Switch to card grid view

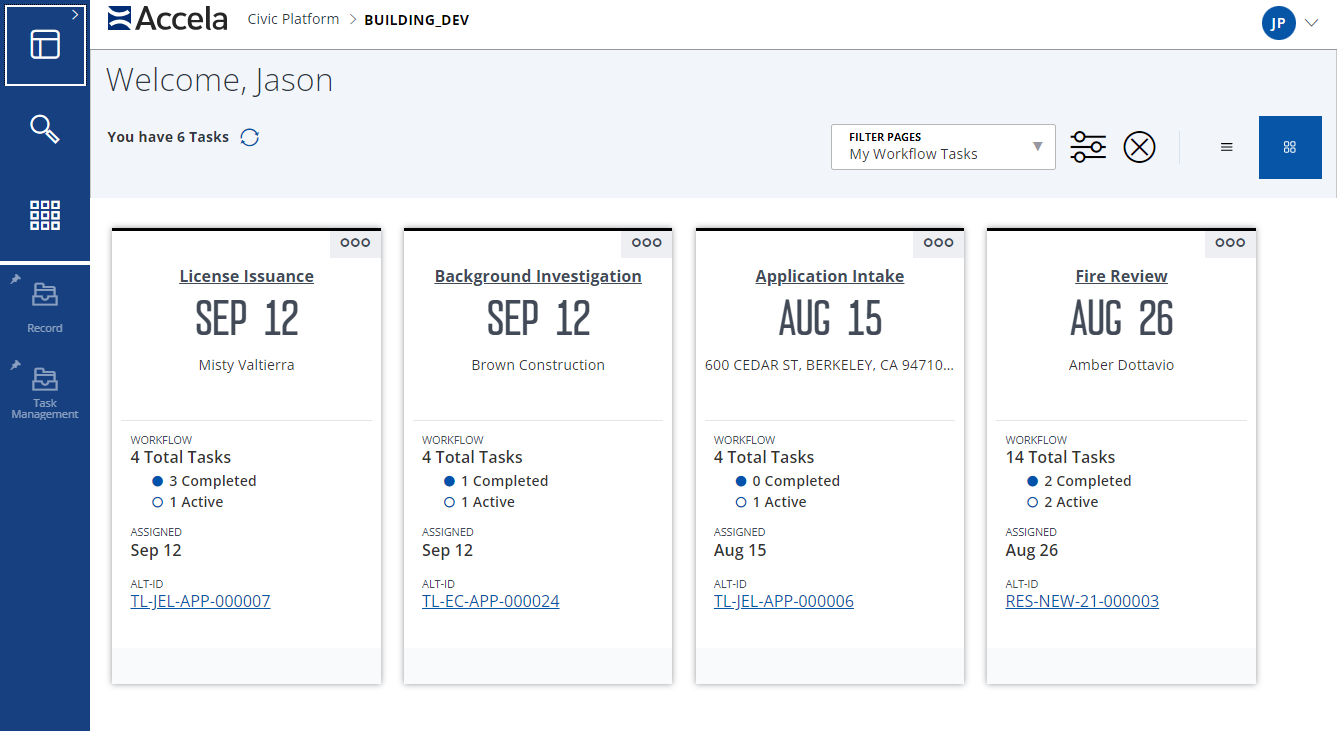tap(1290, 147)
